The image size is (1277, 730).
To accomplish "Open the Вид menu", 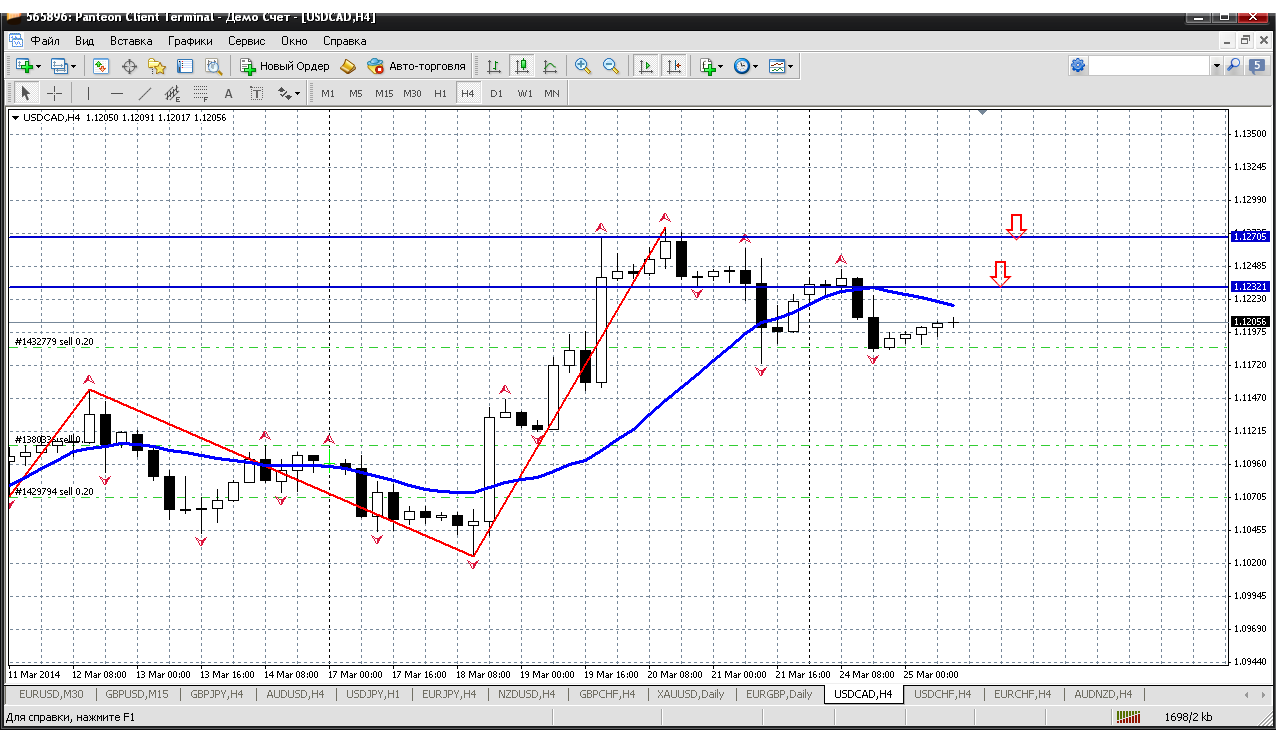I will [x=85, y=41].
